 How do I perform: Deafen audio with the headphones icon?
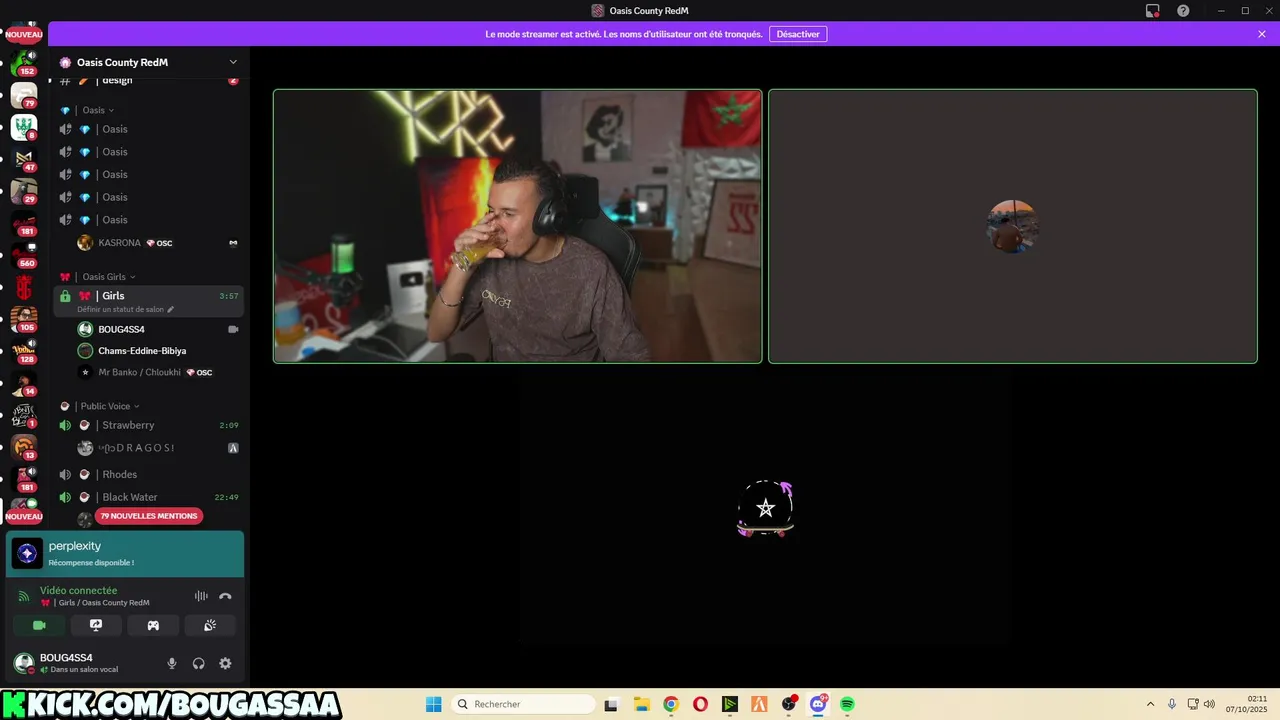pos(198,663)
